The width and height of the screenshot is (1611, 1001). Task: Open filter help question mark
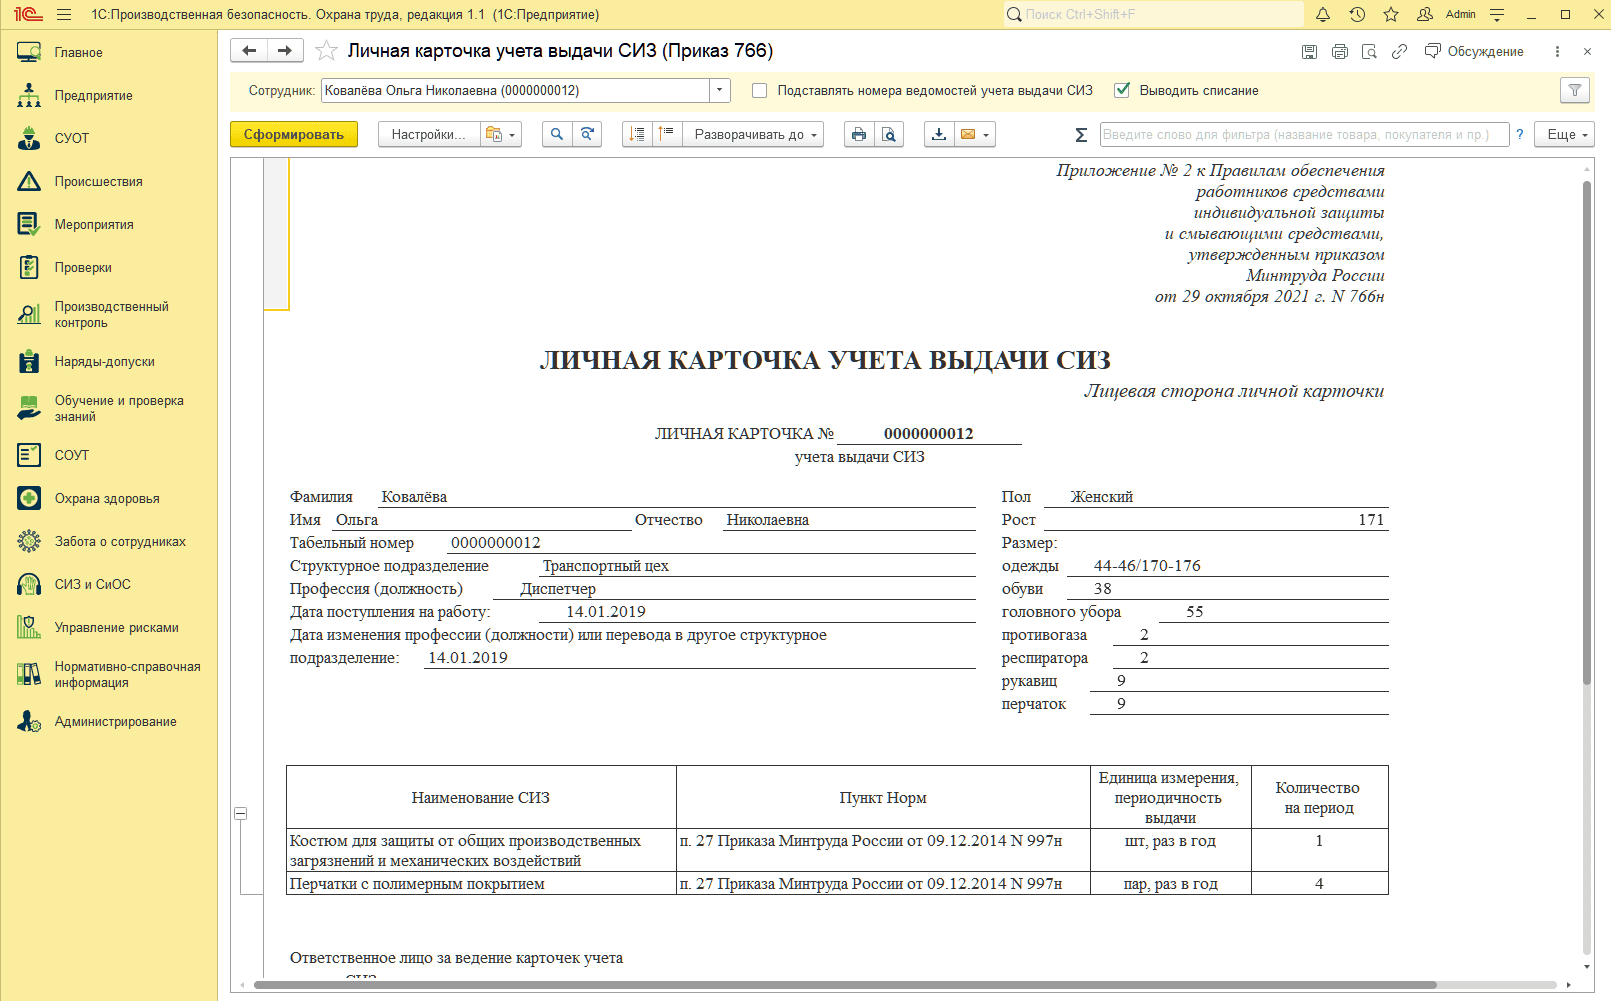coord(1520,134)
